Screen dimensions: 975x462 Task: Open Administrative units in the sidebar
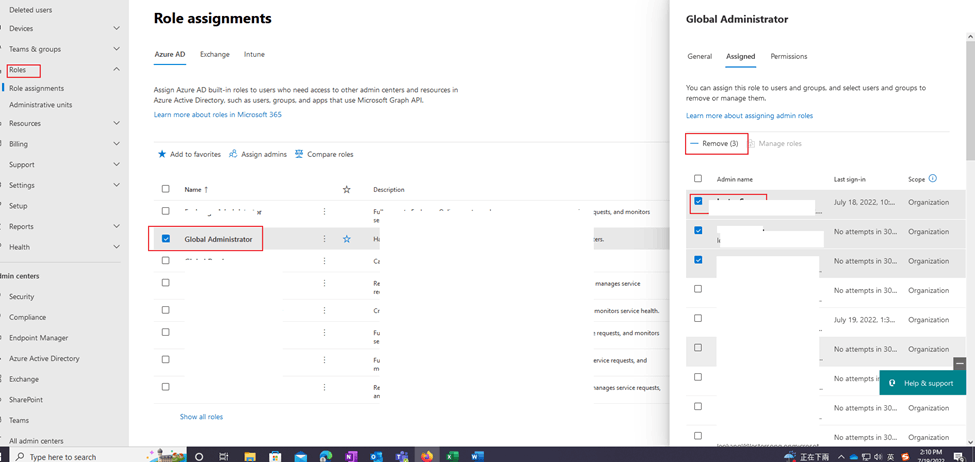(40, 105)
